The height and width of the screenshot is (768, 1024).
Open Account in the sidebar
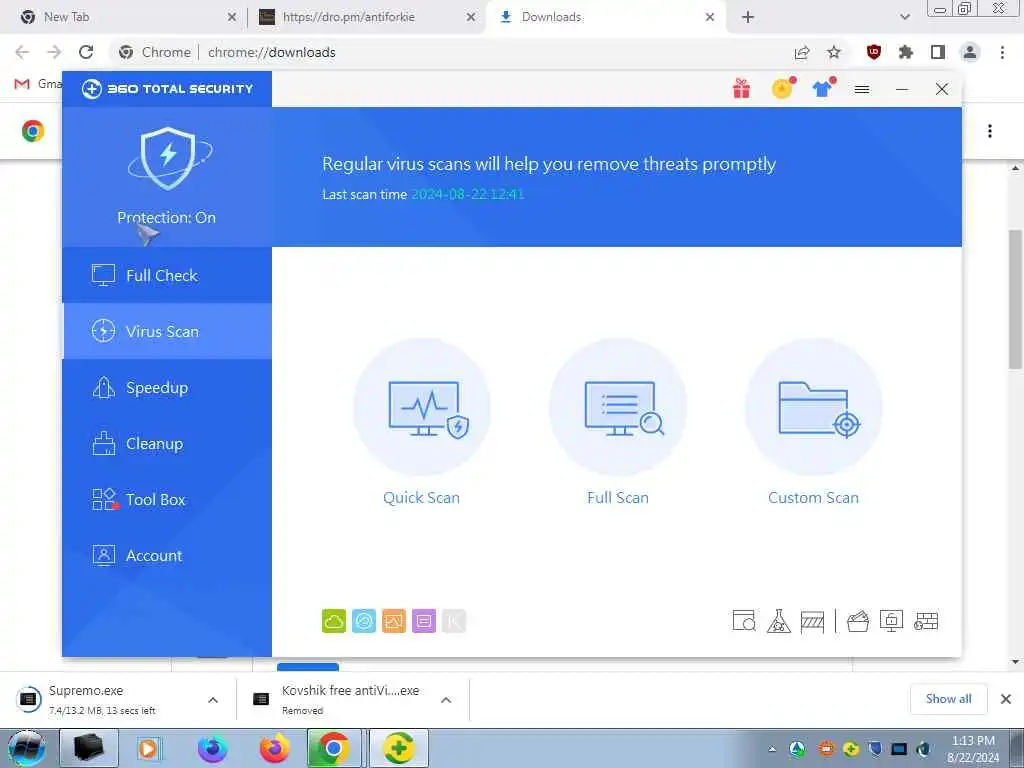(x=167, y=556)
